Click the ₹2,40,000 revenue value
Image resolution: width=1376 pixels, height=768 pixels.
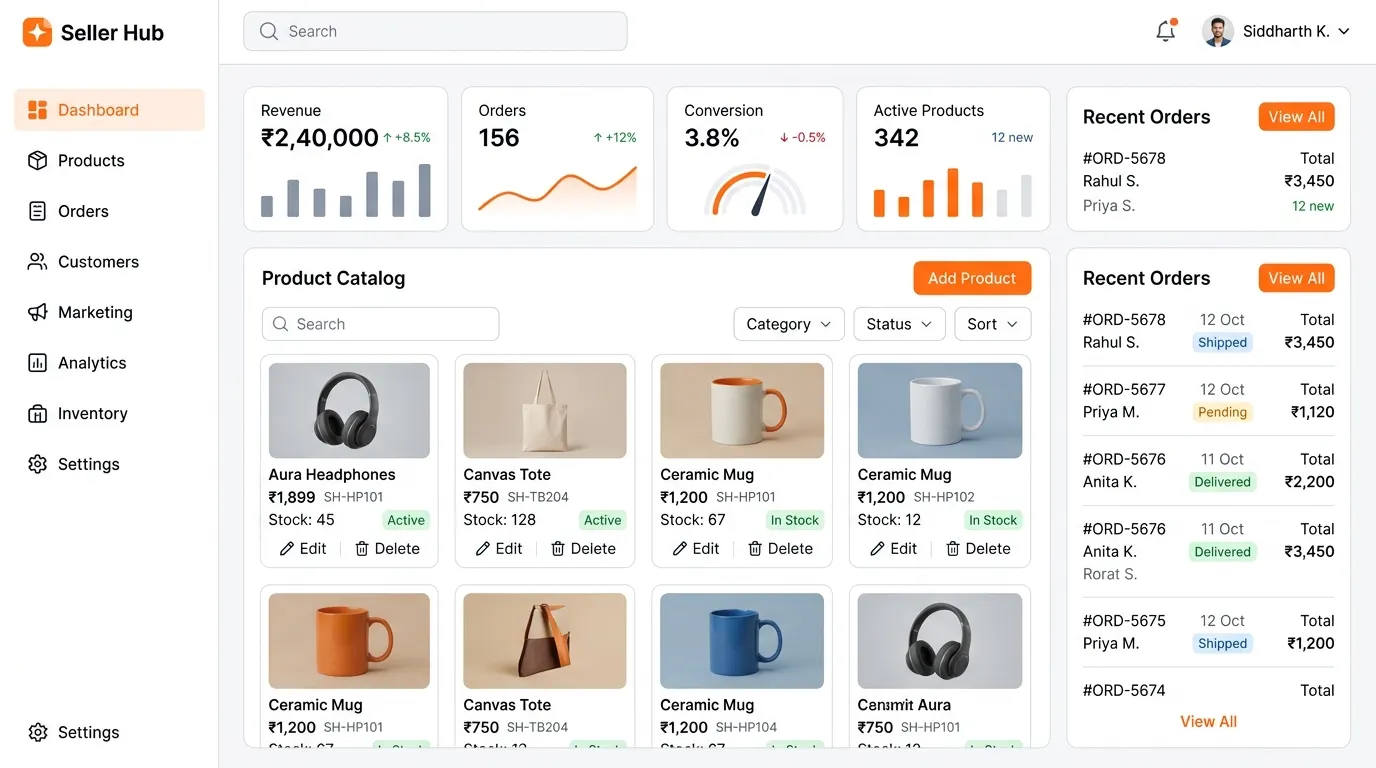(x=319, y=138)
